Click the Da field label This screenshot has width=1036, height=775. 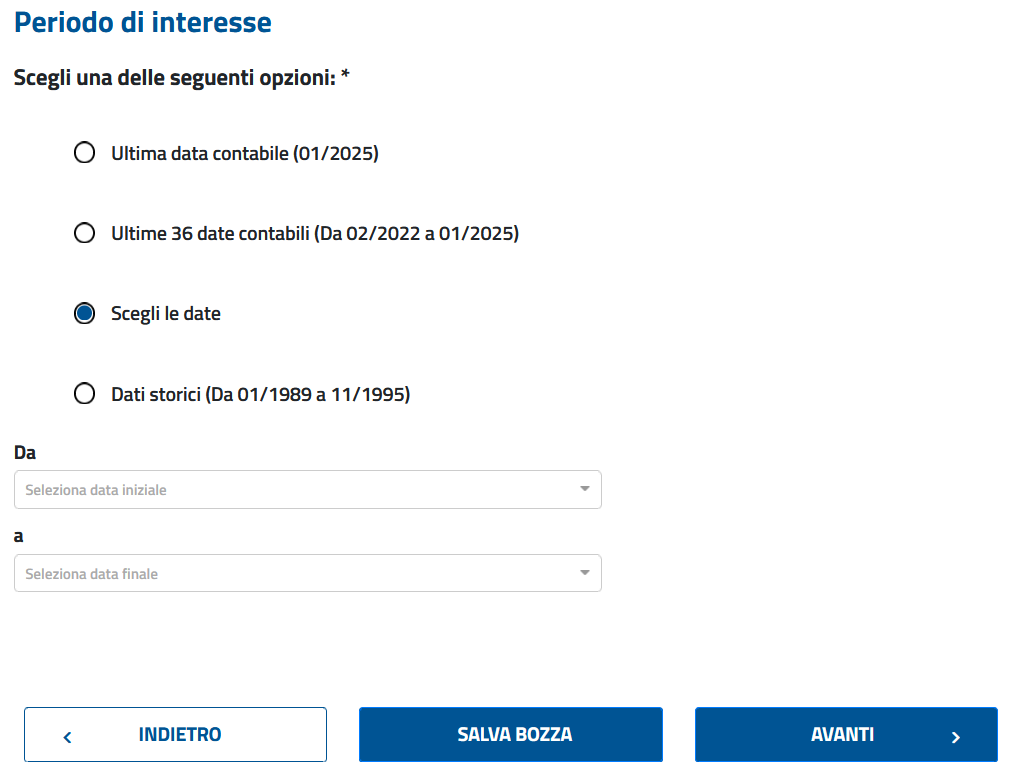(25, 453)
